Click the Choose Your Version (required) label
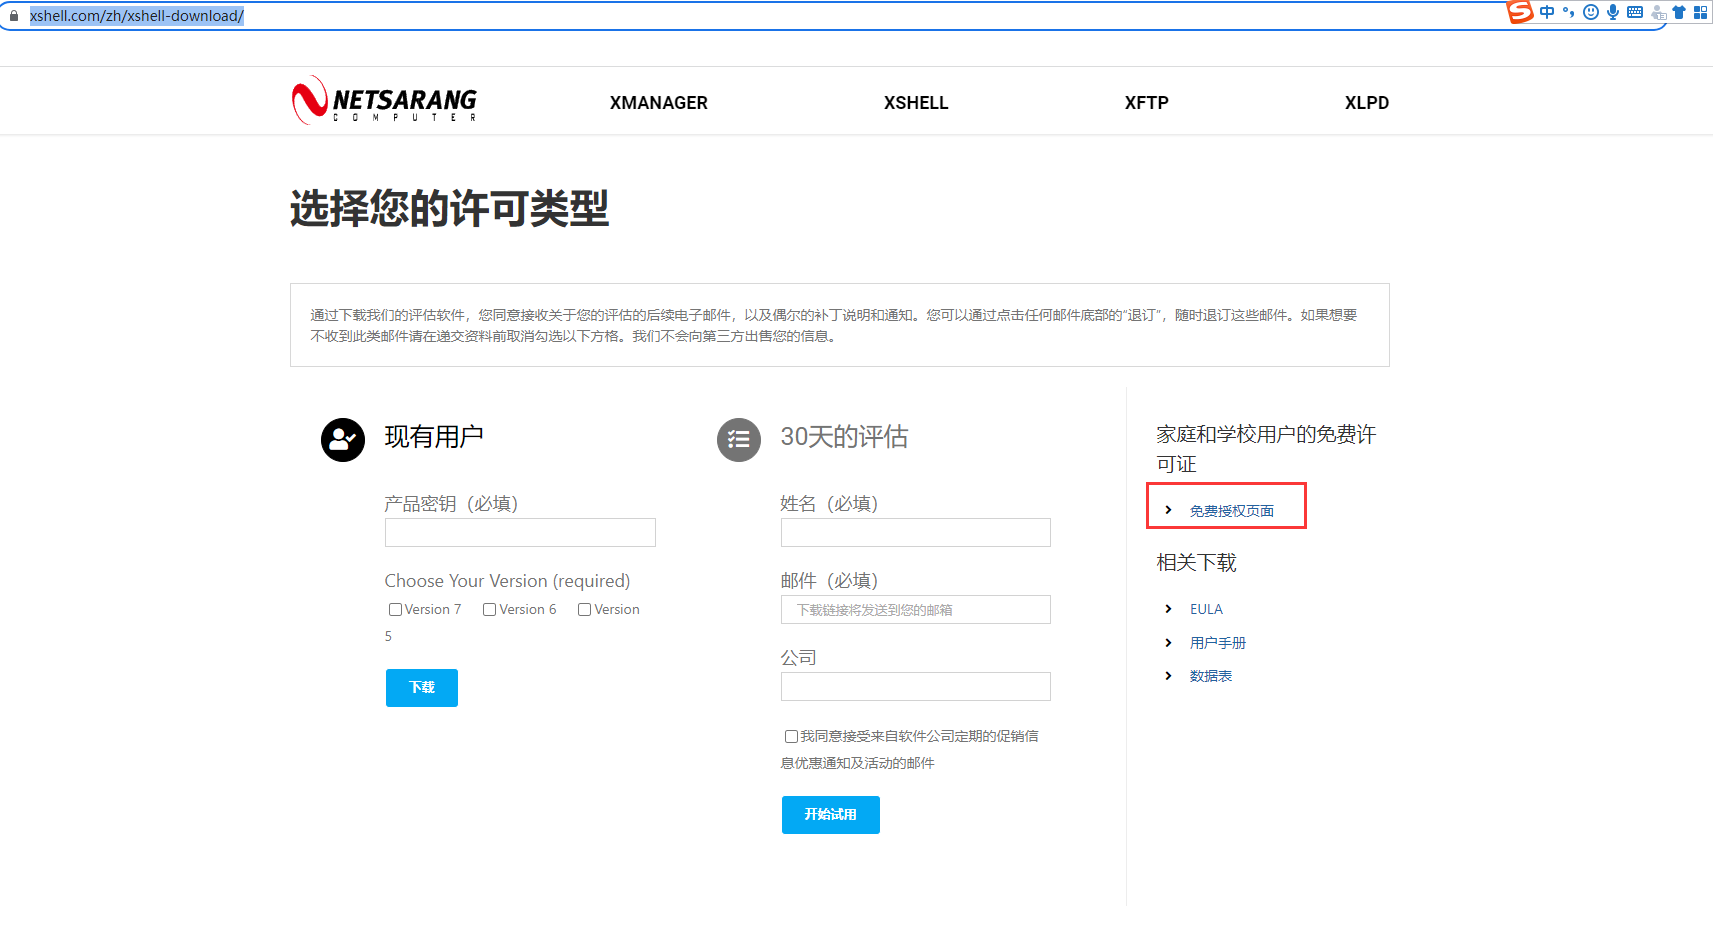The height and width of the screenshot is (937, 1713). coord(508,581)
